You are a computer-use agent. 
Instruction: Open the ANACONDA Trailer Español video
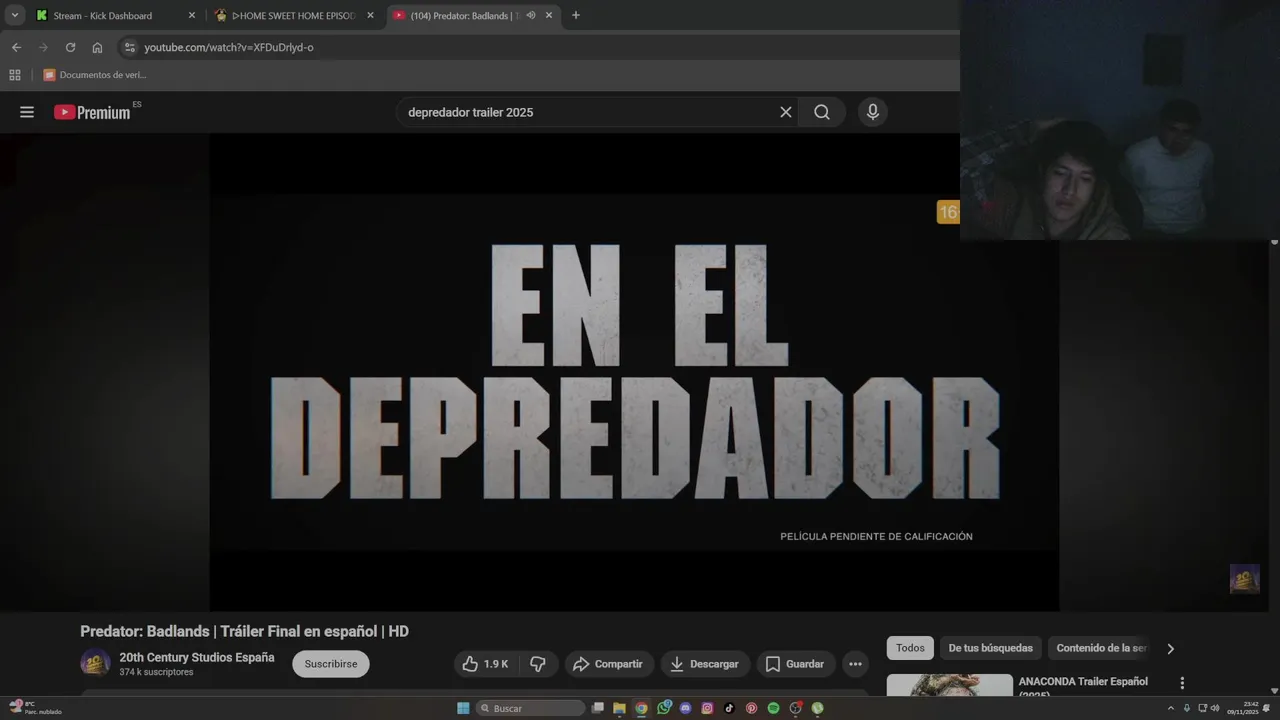[1083, 686]
